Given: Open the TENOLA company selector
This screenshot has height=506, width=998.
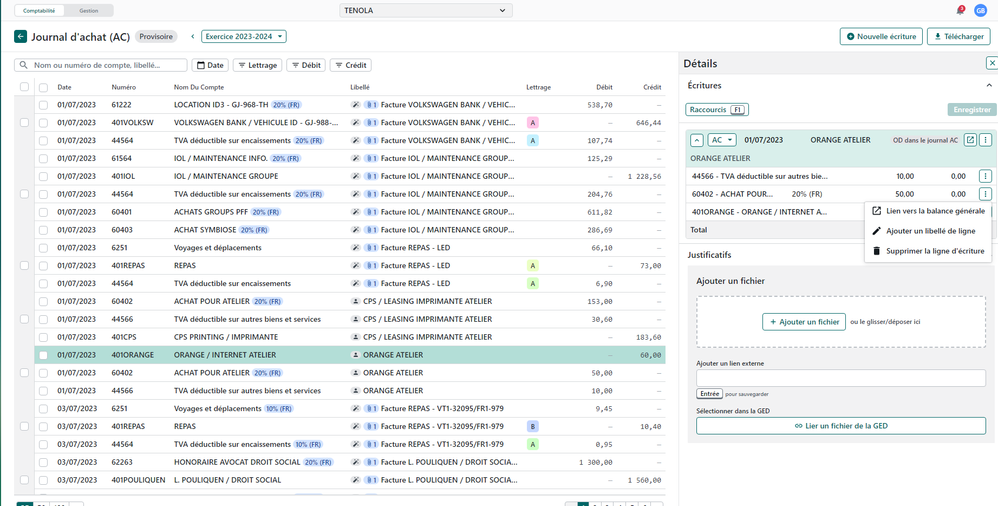Looking at the screenshot, I should [426, 11].
